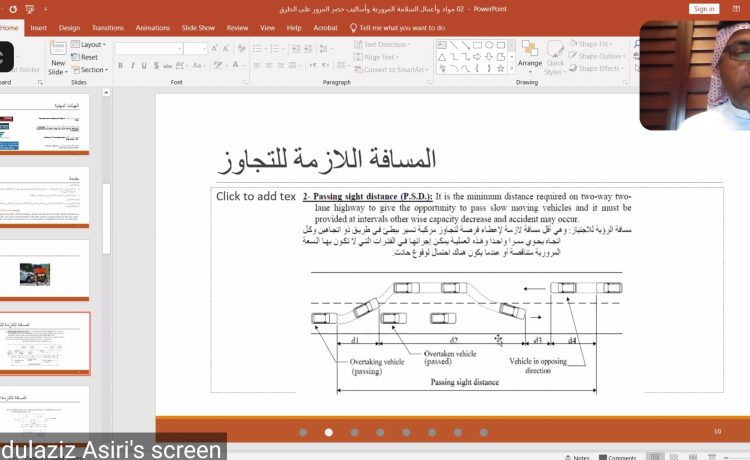Open the Animations tab
Image resolution: width=750 pixels, height=460 pixels.
click(153, 28)
